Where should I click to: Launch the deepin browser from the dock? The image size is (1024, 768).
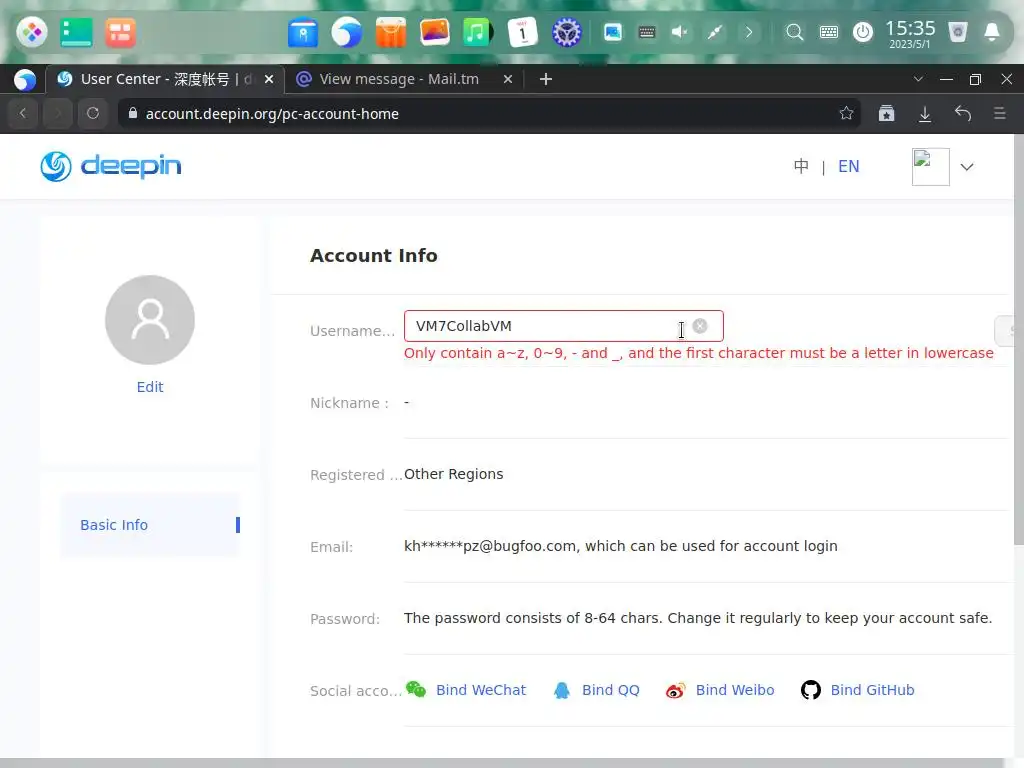(346, 32)
